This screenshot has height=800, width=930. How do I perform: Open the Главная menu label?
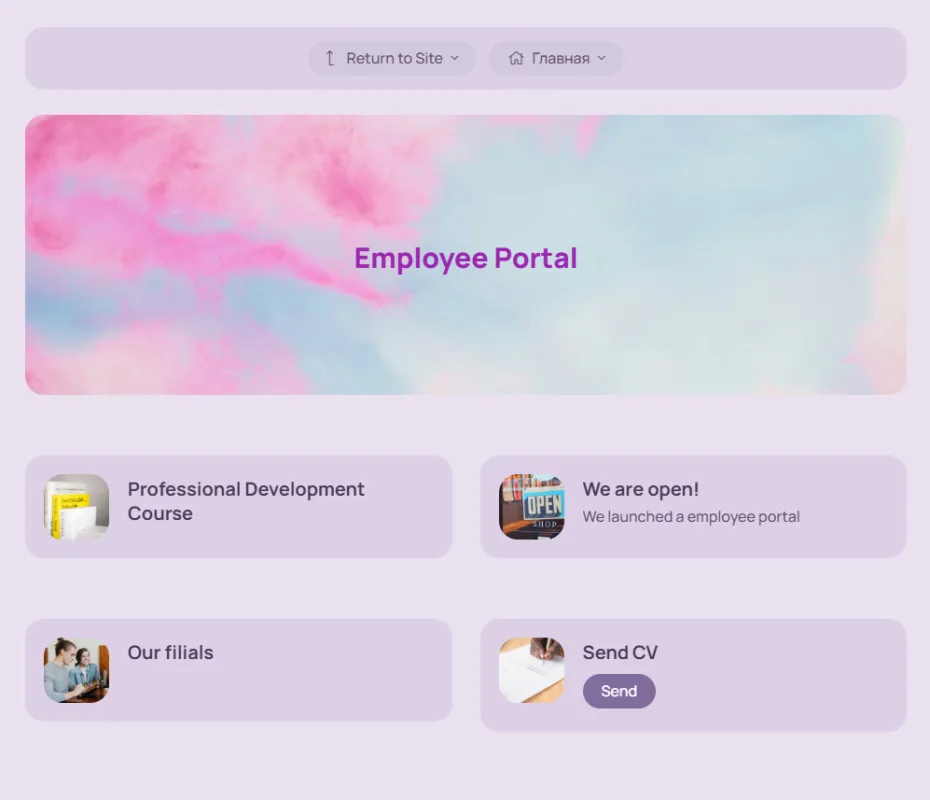click(560, 58)
